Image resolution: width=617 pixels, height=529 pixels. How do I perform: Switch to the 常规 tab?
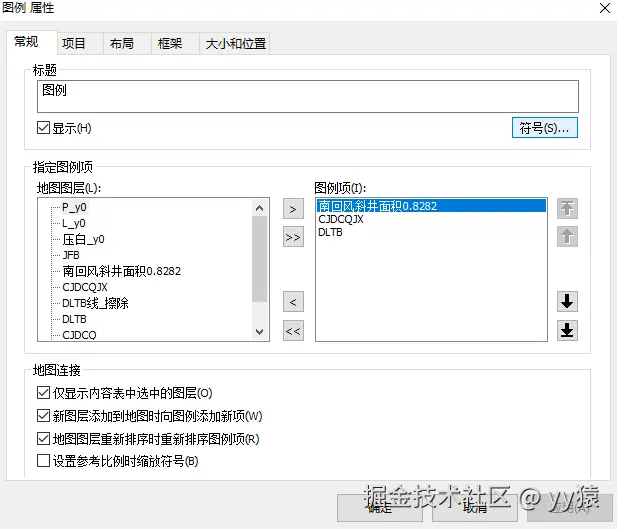point(31,42)
